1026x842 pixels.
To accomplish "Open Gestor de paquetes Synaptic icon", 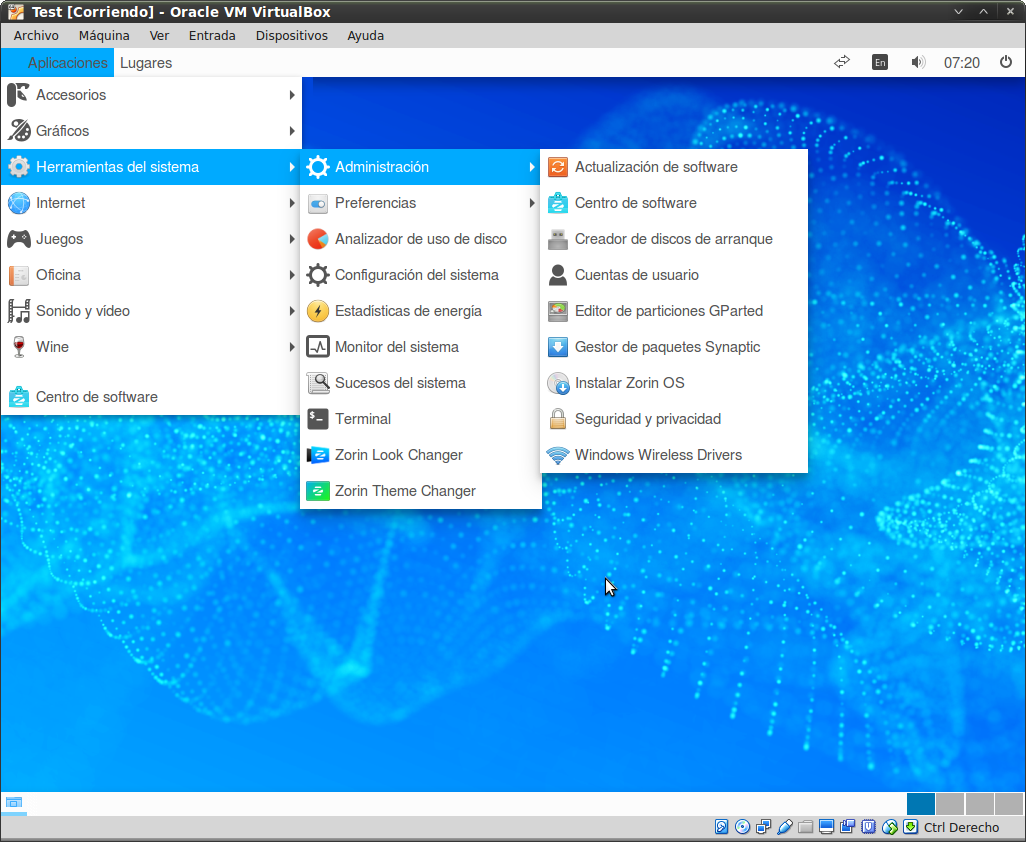I will [x=558, y=347].
